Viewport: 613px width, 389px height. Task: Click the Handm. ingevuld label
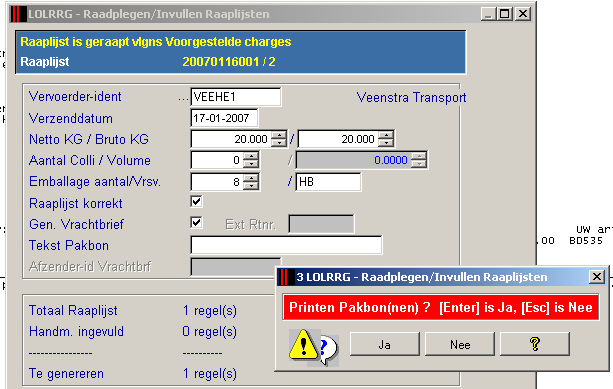[x=76, y=332]
